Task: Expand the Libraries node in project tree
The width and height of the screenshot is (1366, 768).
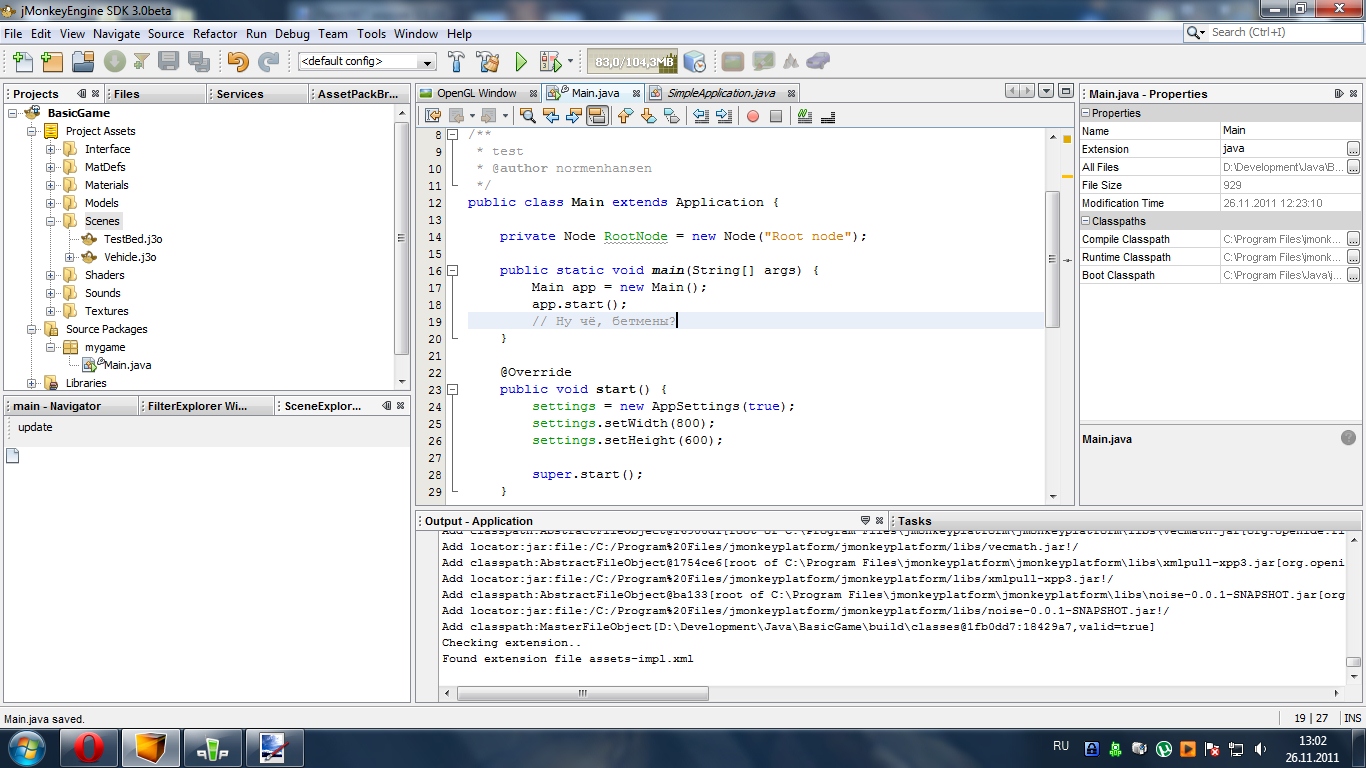Action: coord(32,383)
